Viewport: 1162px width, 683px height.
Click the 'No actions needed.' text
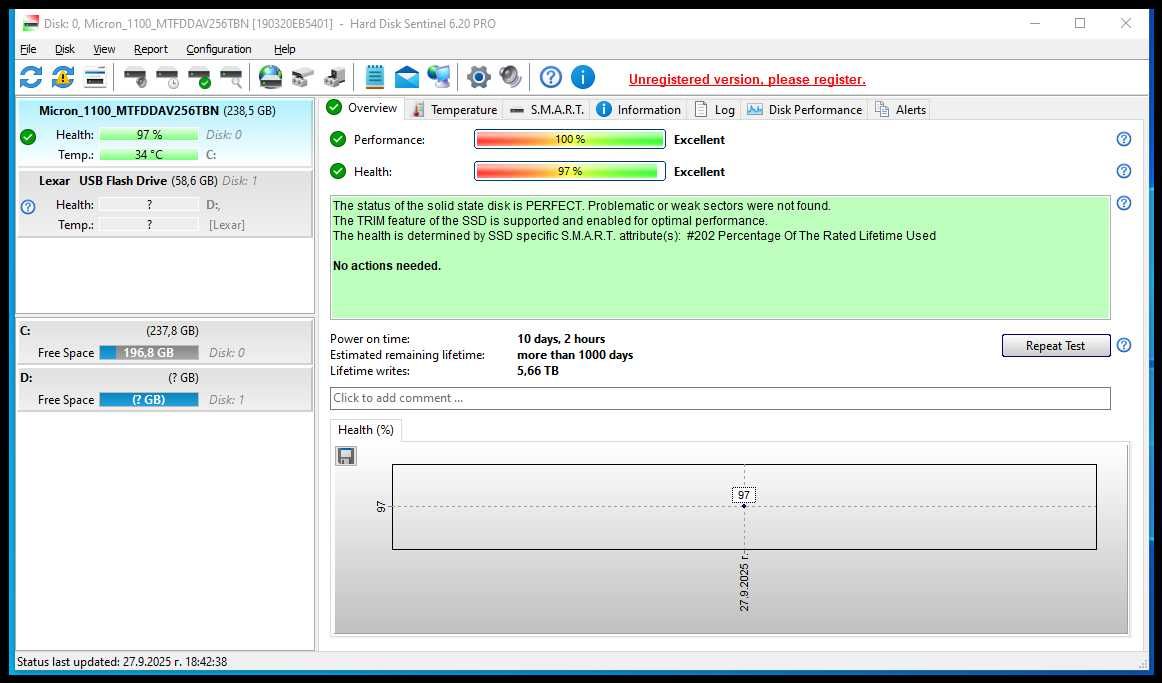(x=387, y=265)
